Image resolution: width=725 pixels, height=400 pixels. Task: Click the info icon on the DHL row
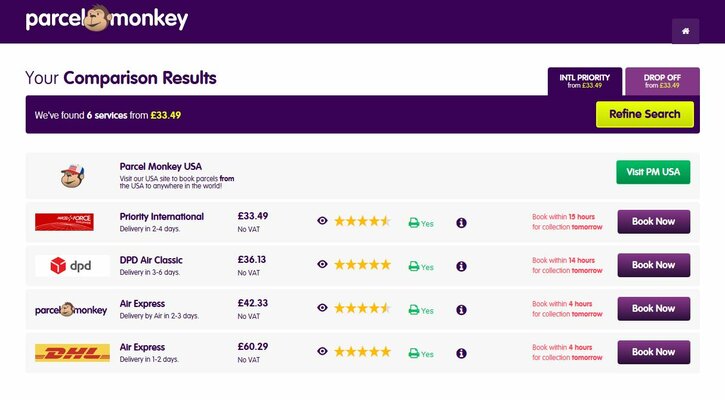[461, 353]
